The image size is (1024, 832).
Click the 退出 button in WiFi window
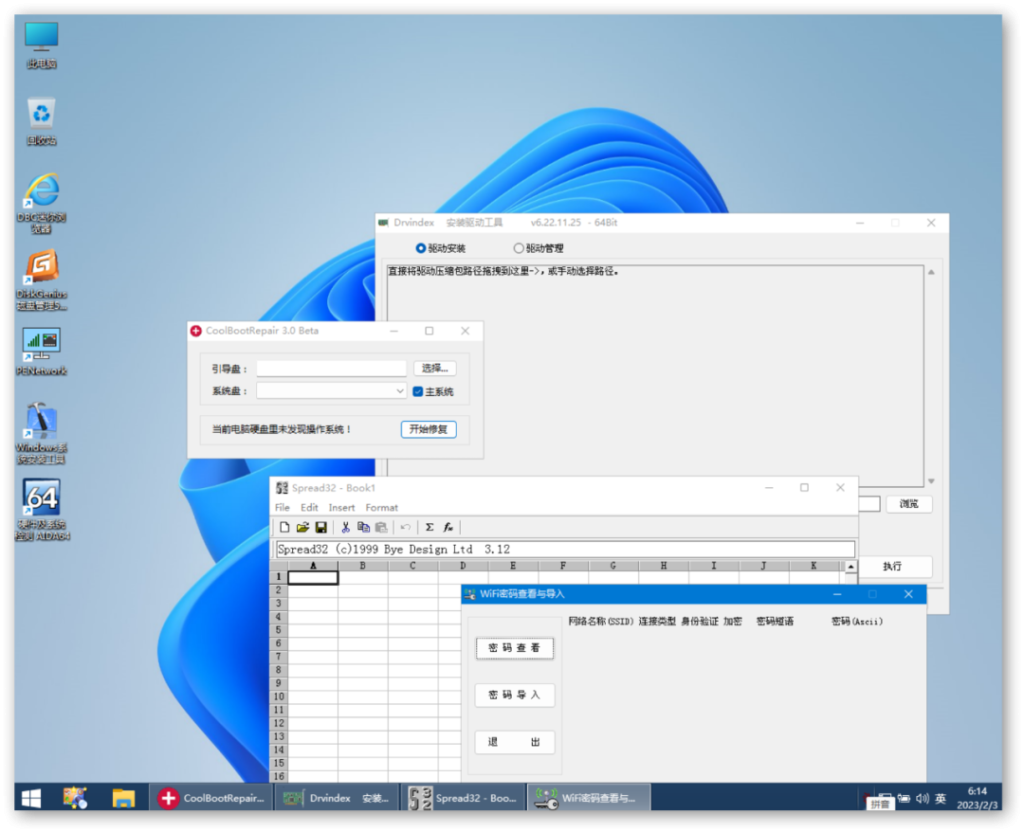(515, 742)
